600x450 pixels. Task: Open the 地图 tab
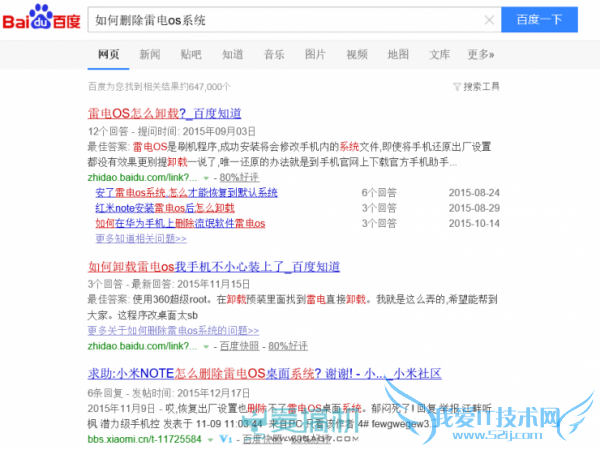[x=398, y=54]
